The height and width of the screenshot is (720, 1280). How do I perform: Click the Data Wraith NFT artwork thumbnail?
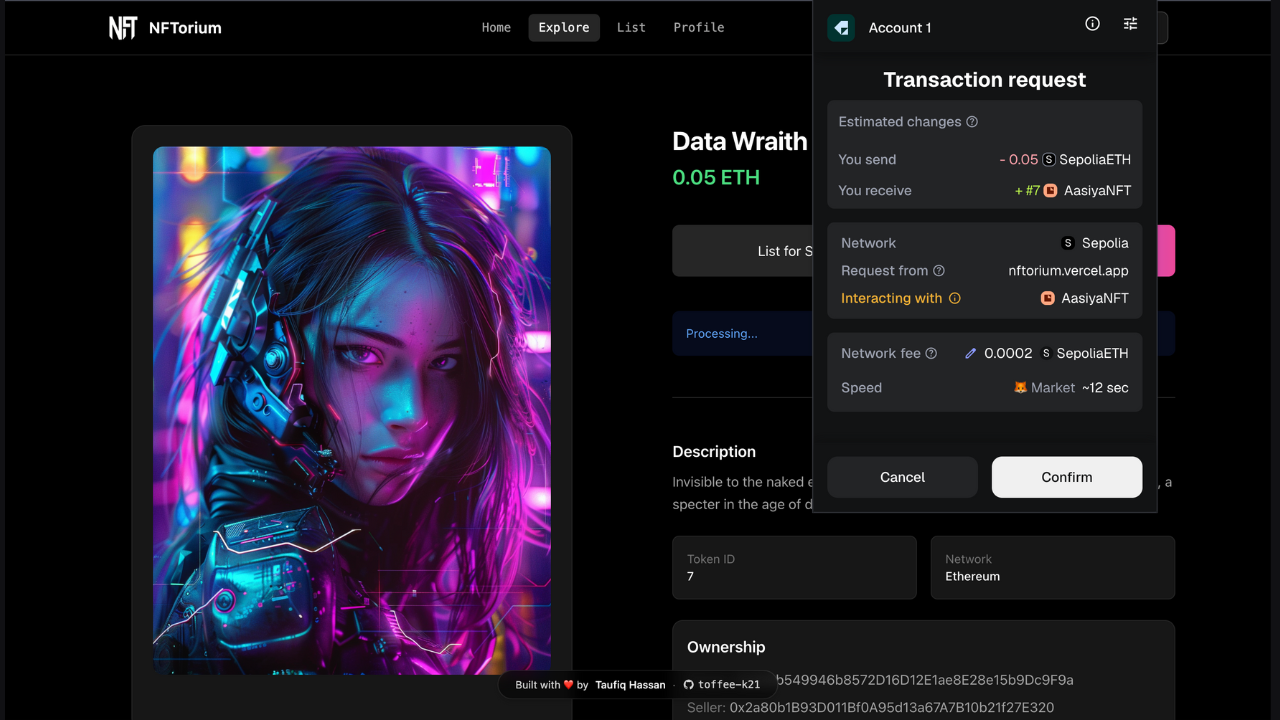coord(351,408)
